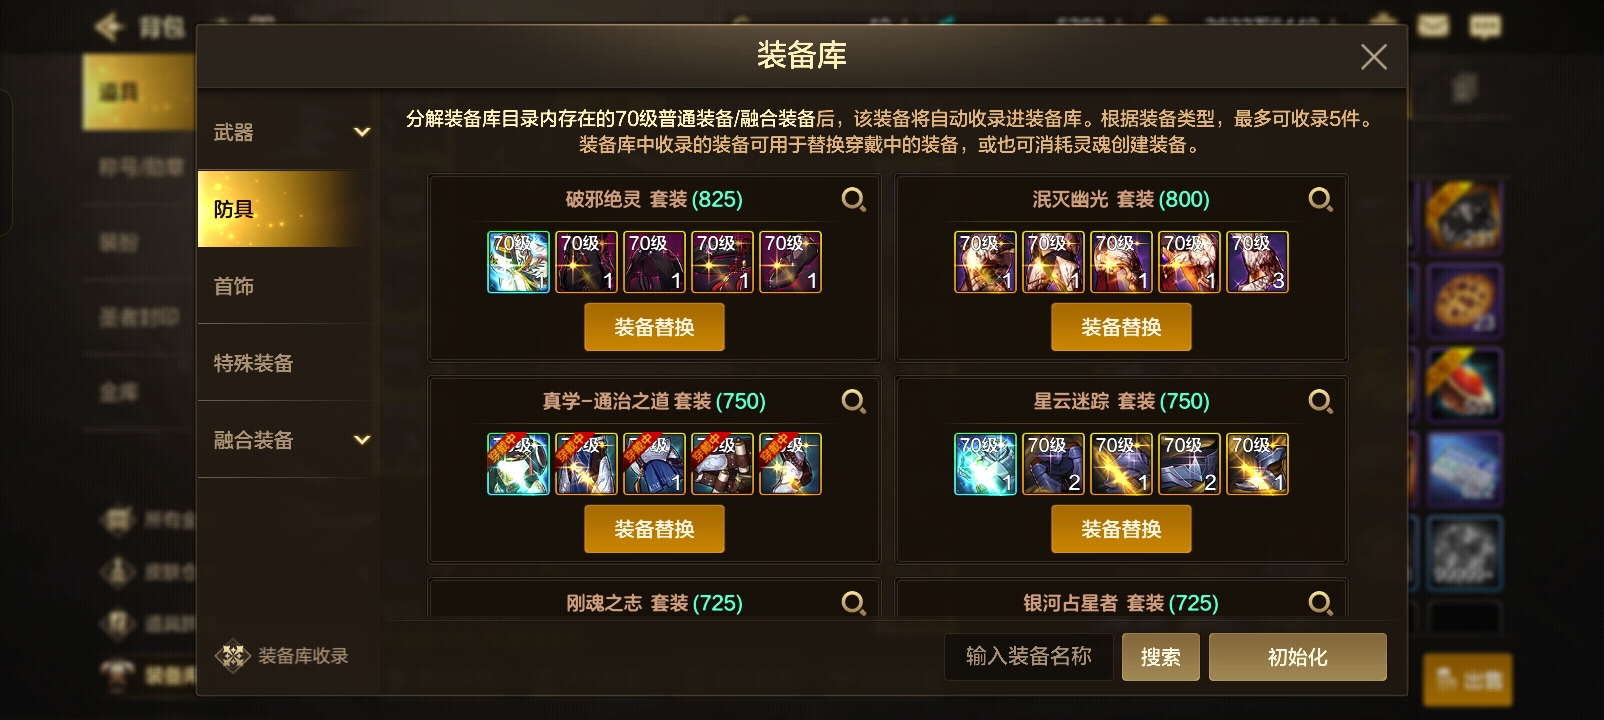Viewport: 1604px width, 720px height.
Task: Click 装备替换 under 破邪绝灵 套装
Action: 654,327
